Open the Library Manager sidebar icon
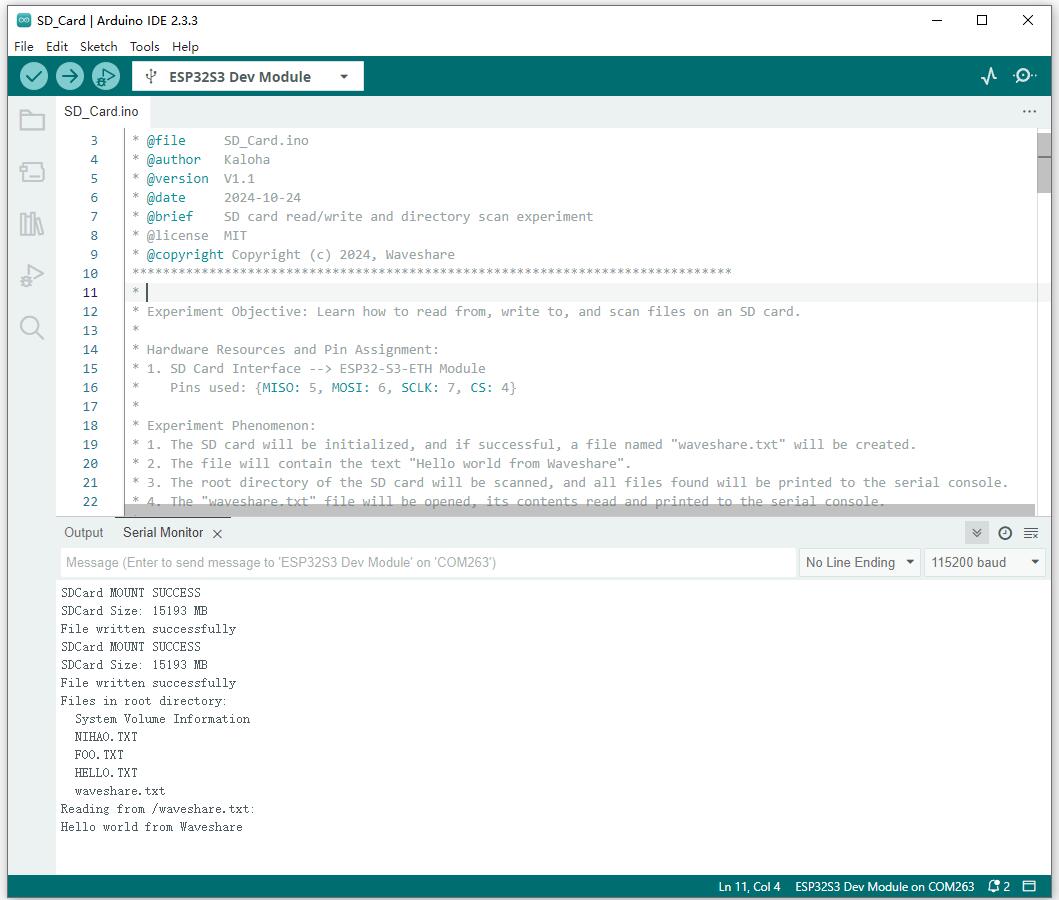This screenshot has height=900, width=1059. (32, 224)
